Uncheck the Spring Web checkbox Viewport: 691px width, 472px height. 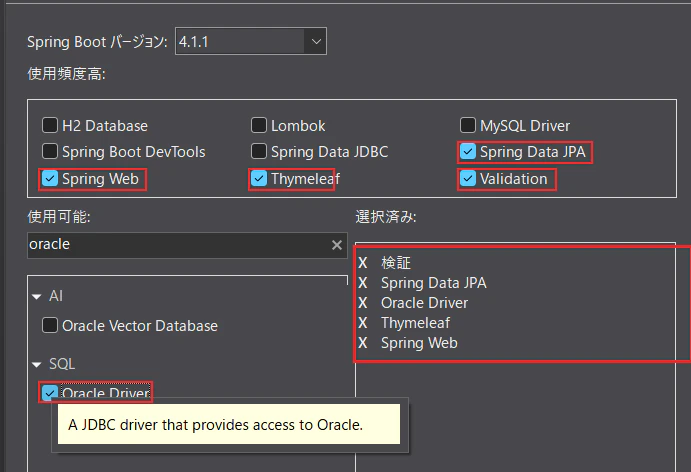click(50, 179)
